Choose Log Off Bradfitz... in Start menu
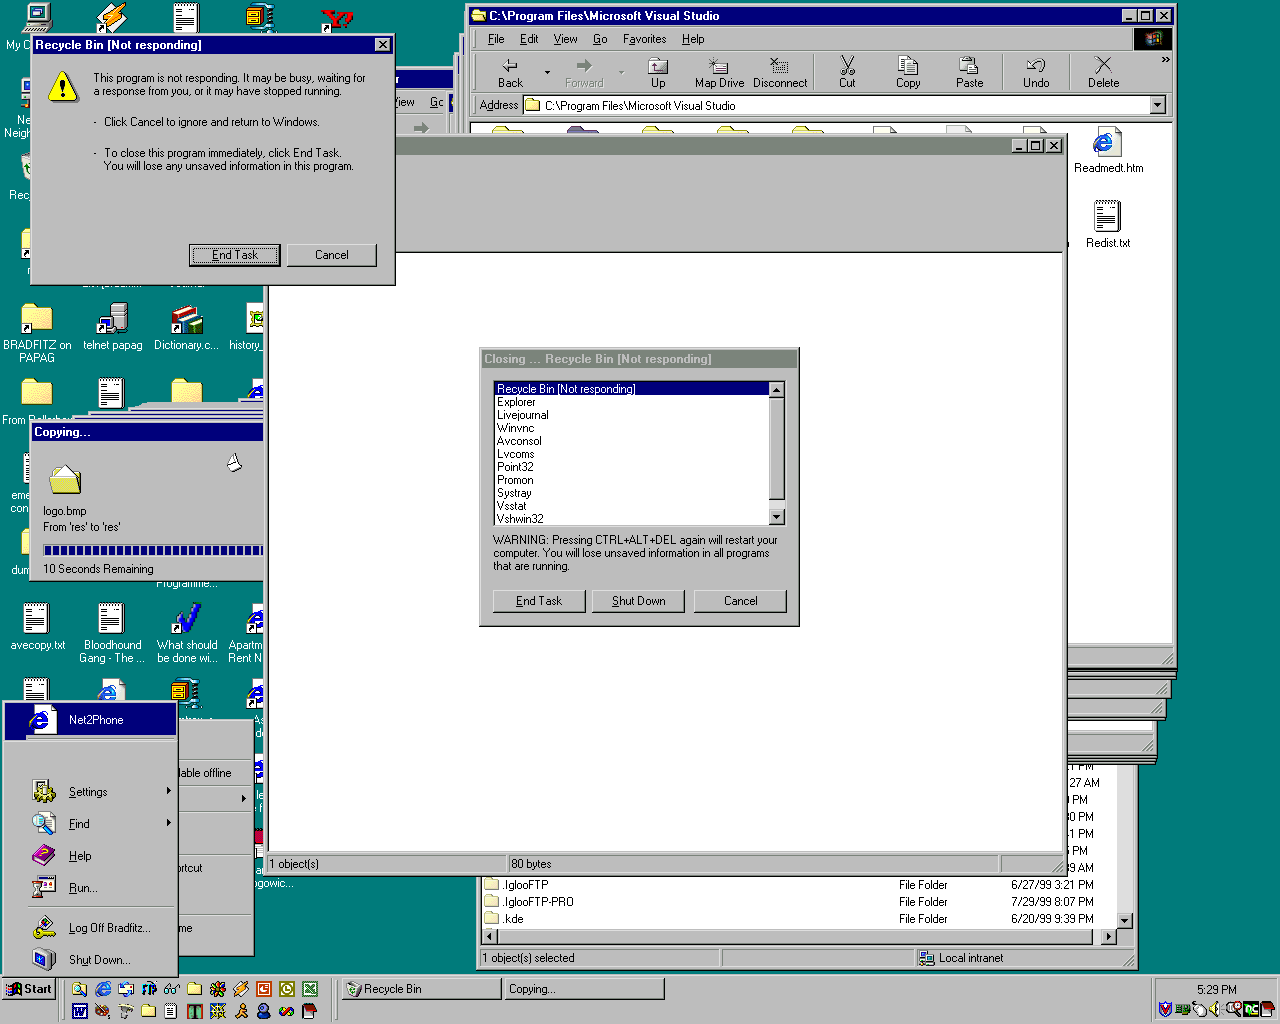1280x1024 pixels. pos(90,928)
